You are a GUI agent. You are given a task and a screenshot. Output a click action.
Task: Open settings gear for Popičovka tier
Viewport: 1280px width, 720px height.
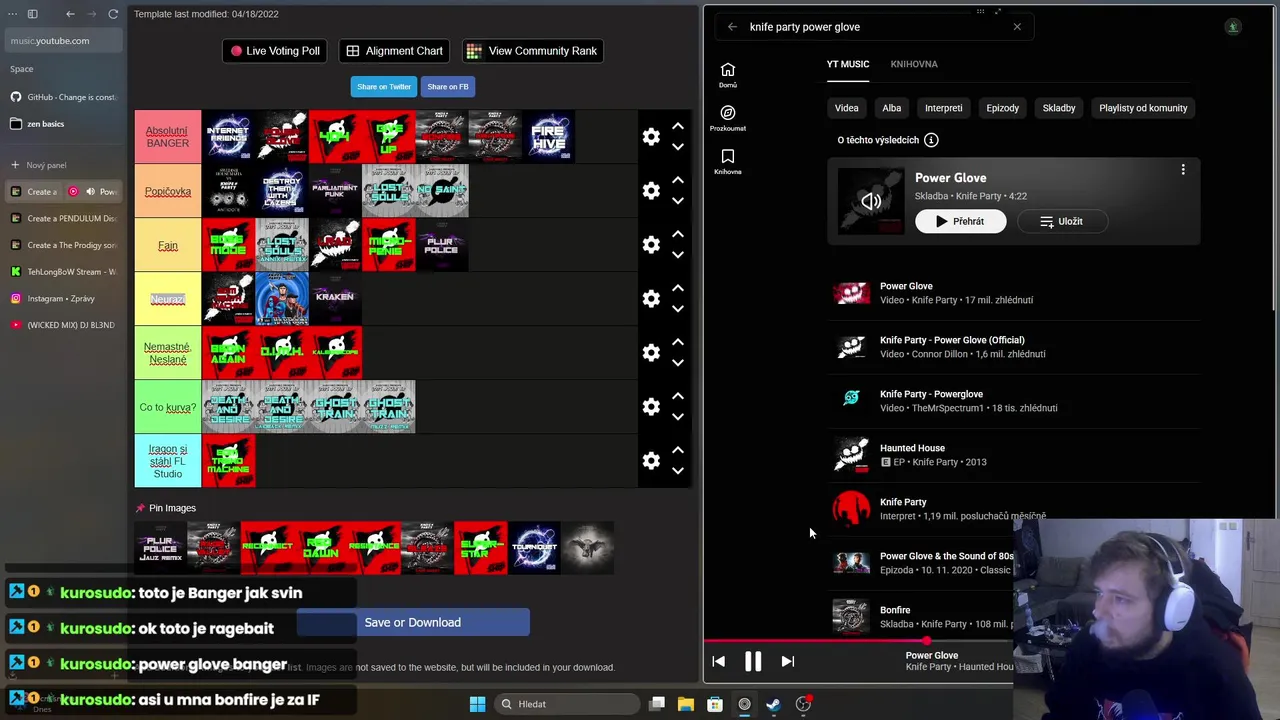pyautogui.click(x=651, y=191)
